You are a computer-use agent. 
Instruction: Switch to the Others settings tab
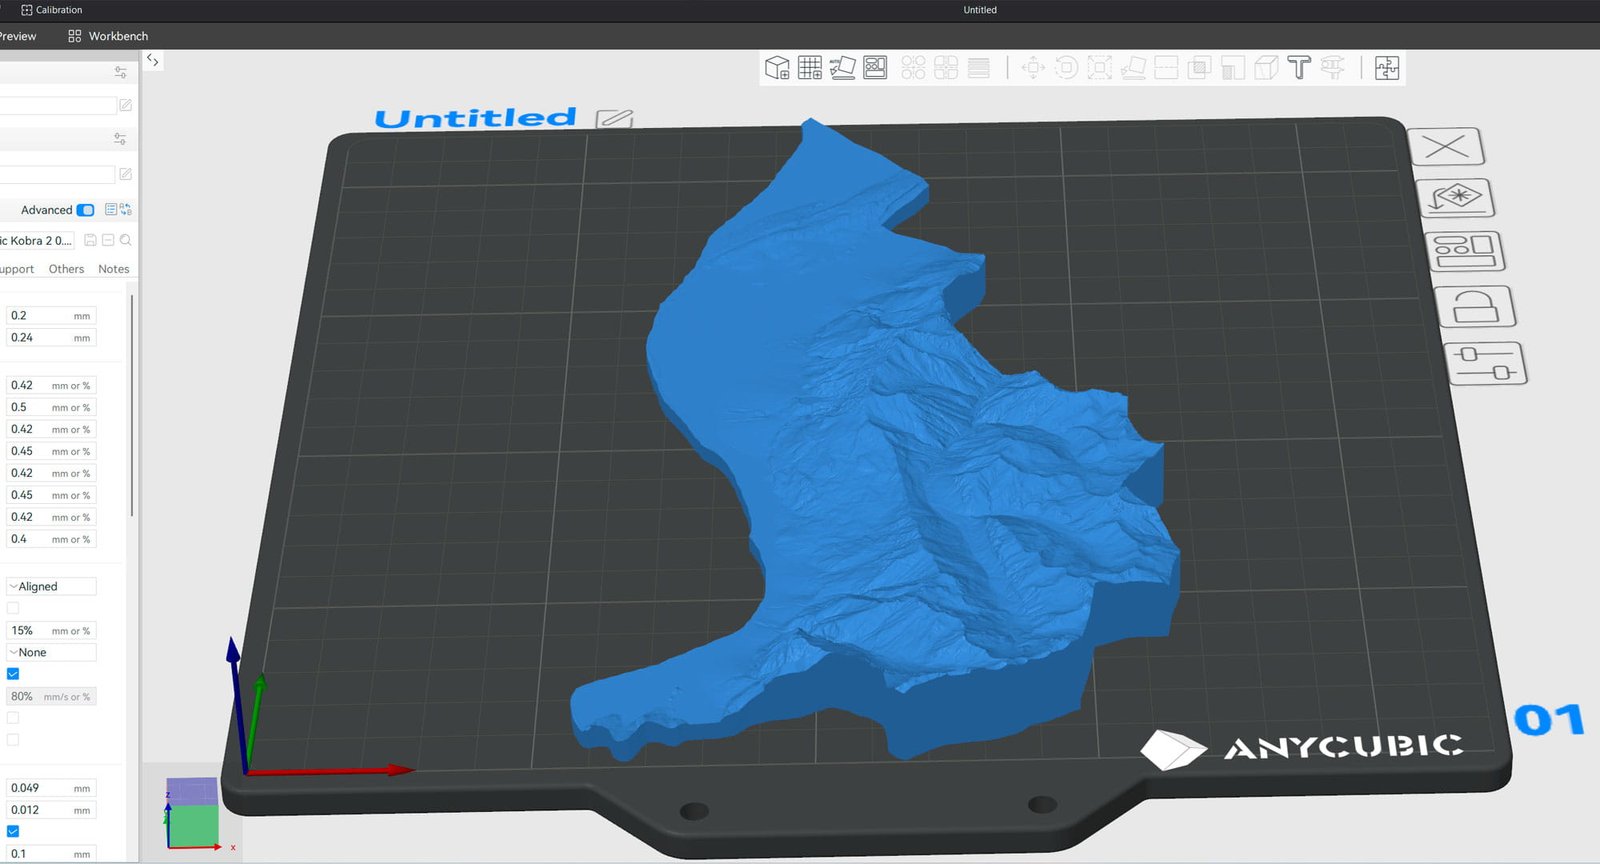(x=66, y=269)
